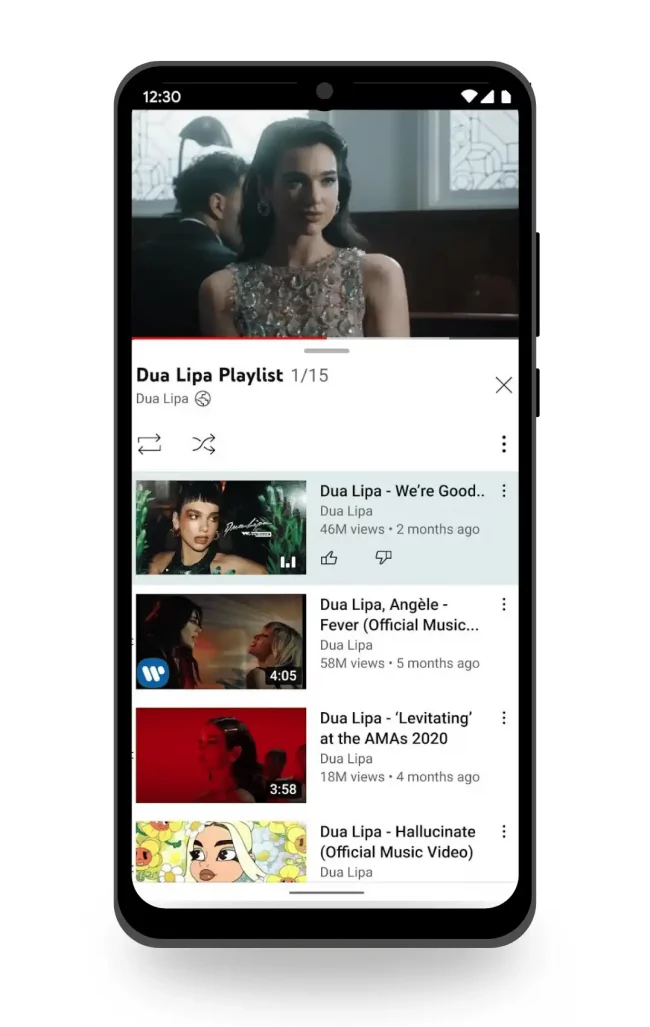Toggle shuffle for the playlist
The width and height of the screenshot is (650, 1027).
click(204, 444)
